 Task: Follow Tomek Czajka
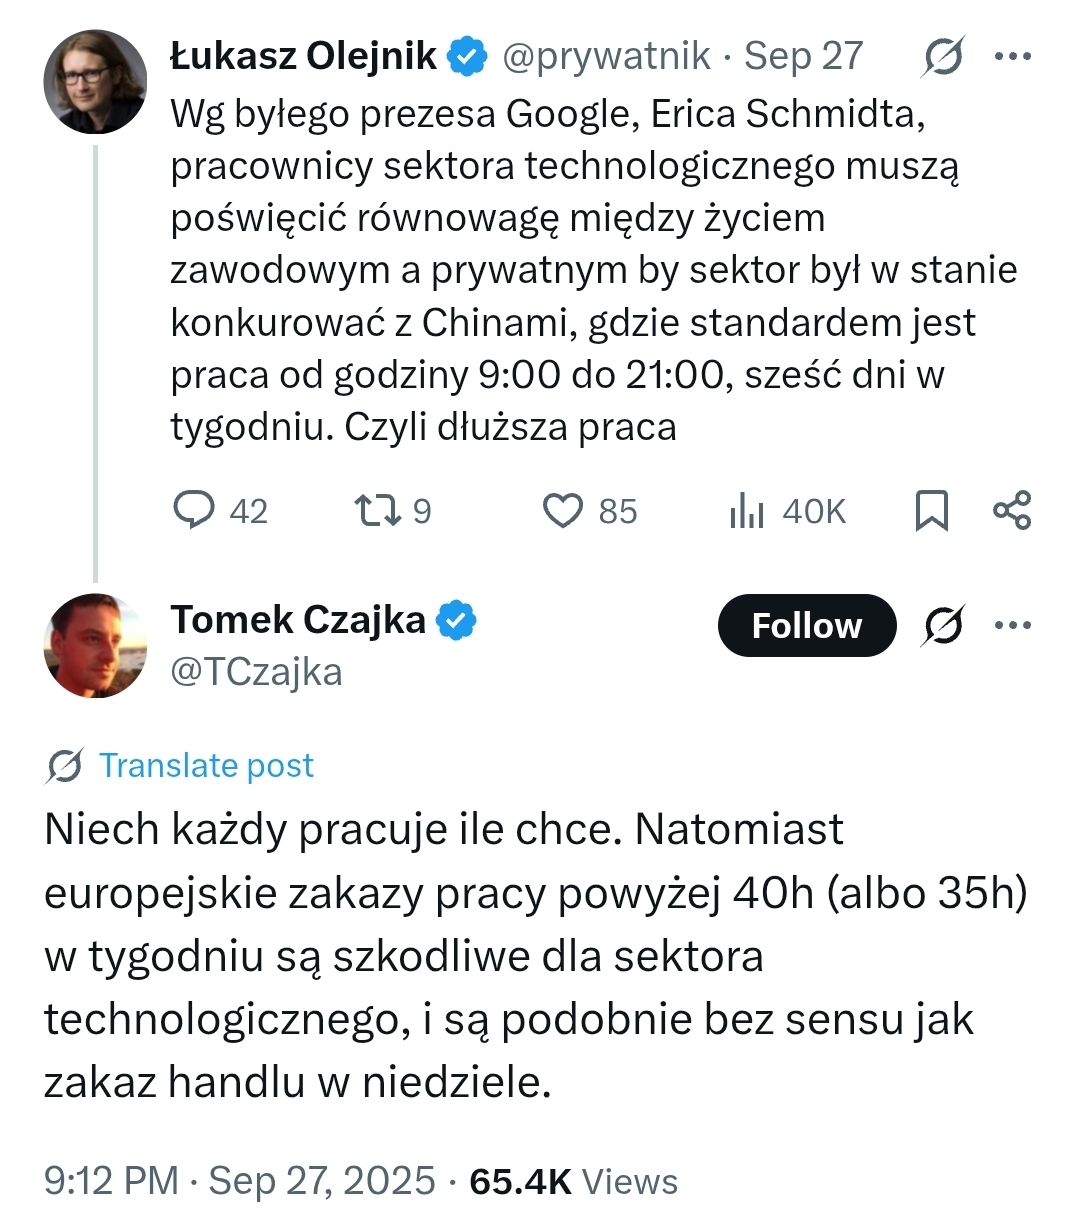pyautogui.click(x=806, y=626)
